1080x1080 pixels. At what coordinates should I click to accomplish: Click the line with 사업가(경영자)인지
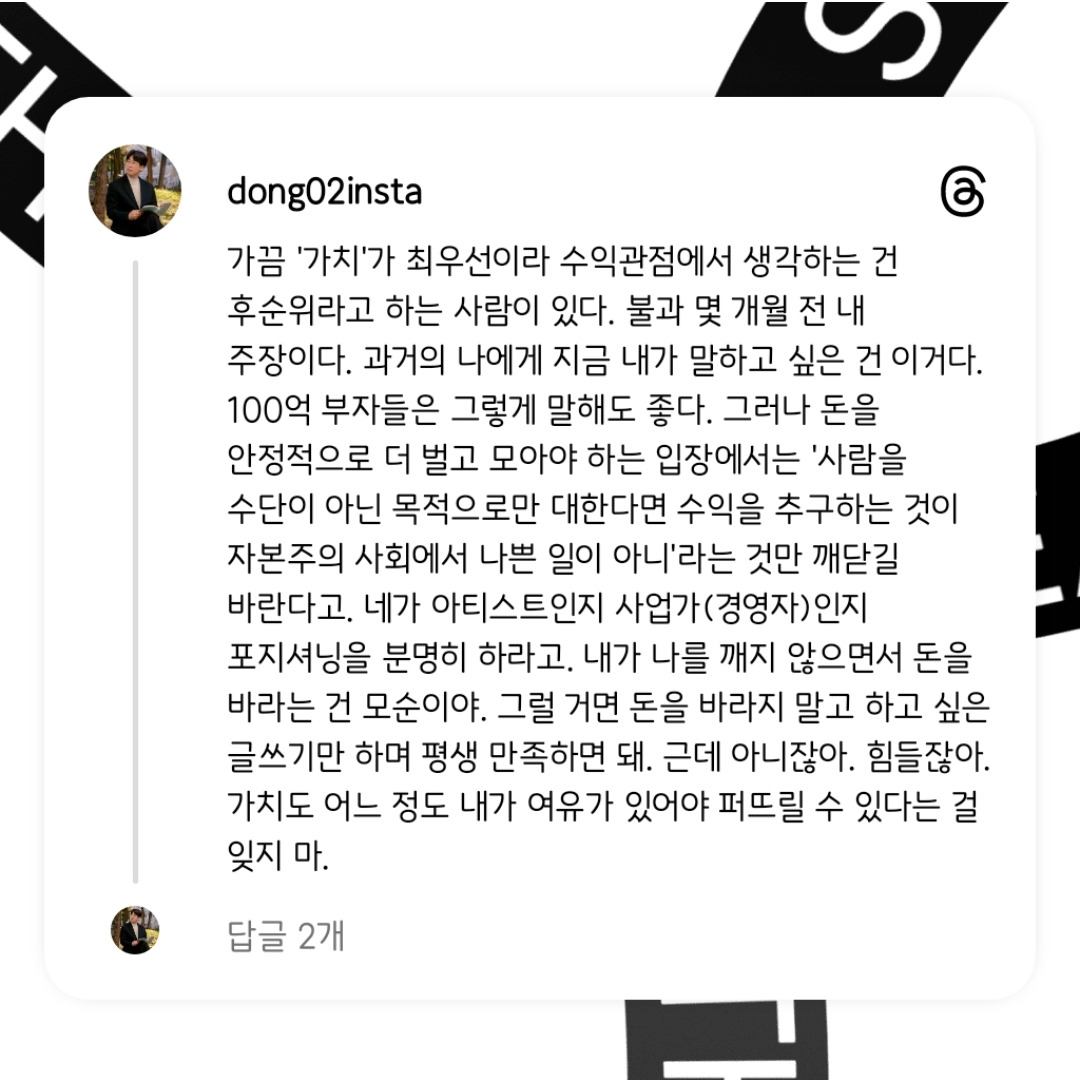tap(548, 608)
